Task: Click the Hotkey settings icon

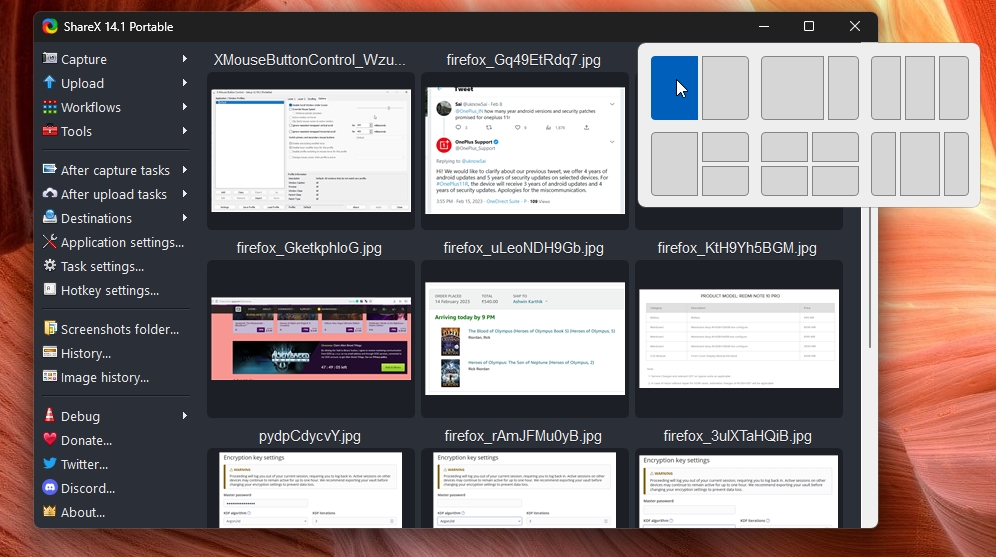Action: [50, 290]
